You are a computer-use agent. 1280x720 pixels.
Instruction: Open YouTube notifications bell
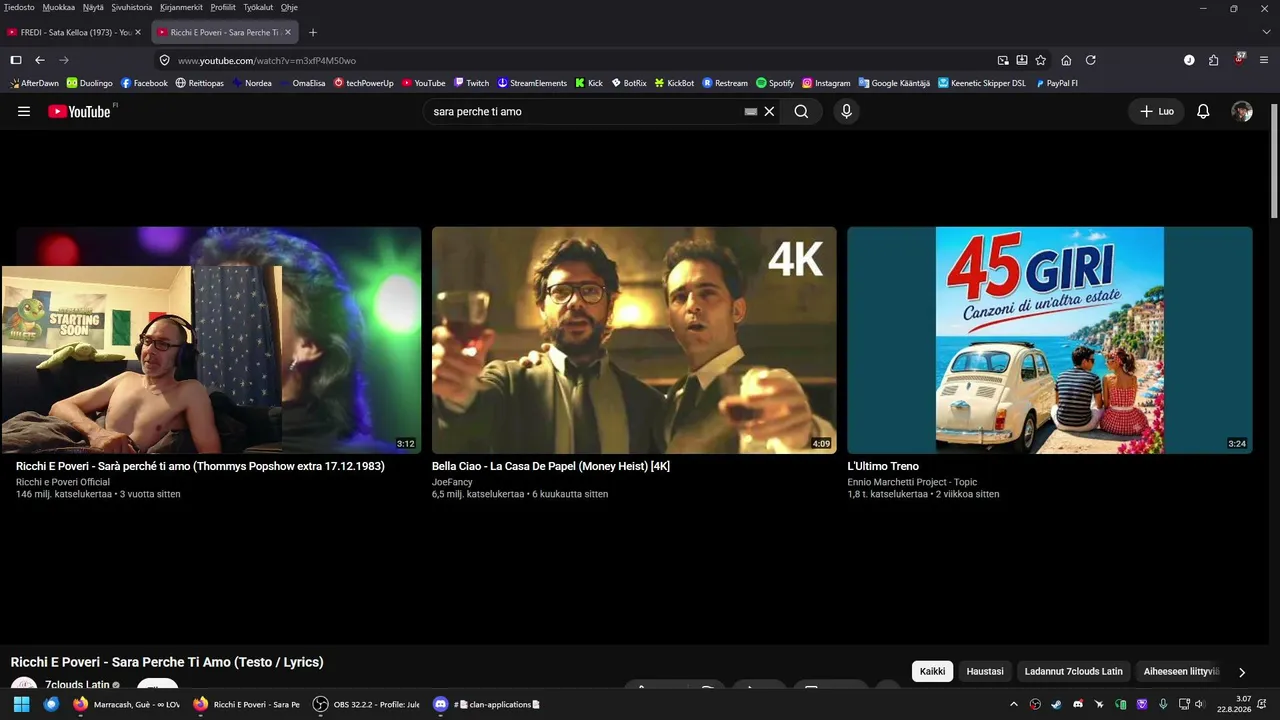(1203, 112)
